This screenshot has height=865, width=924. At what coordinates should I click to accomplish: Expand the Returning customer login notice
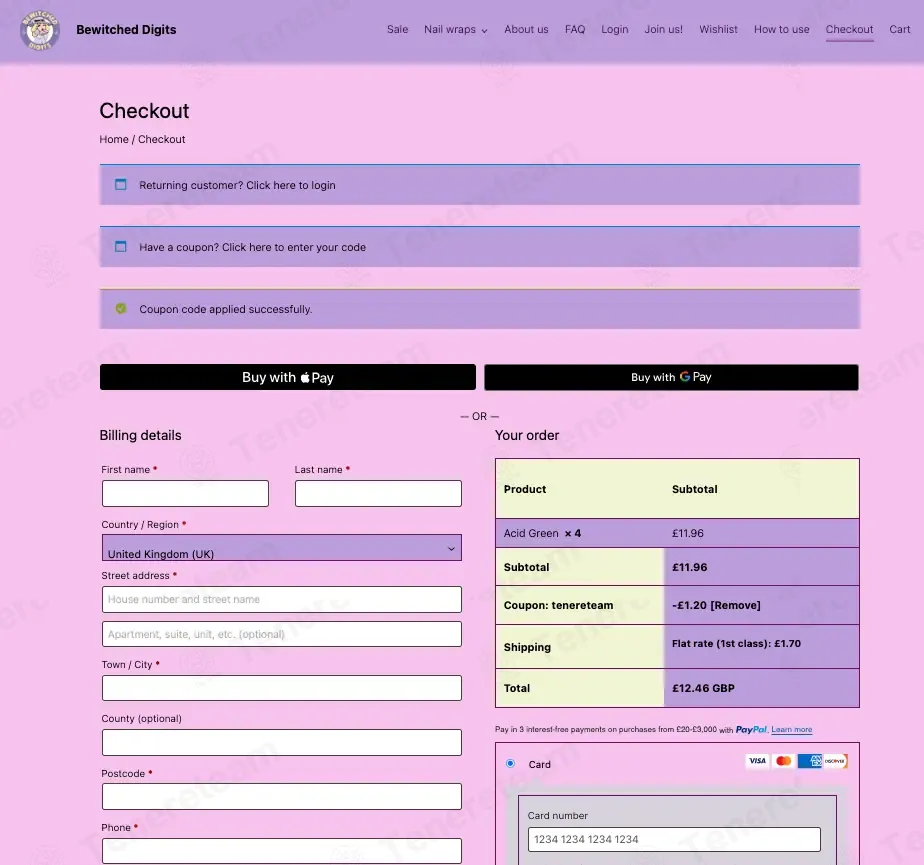pos(237,185)
